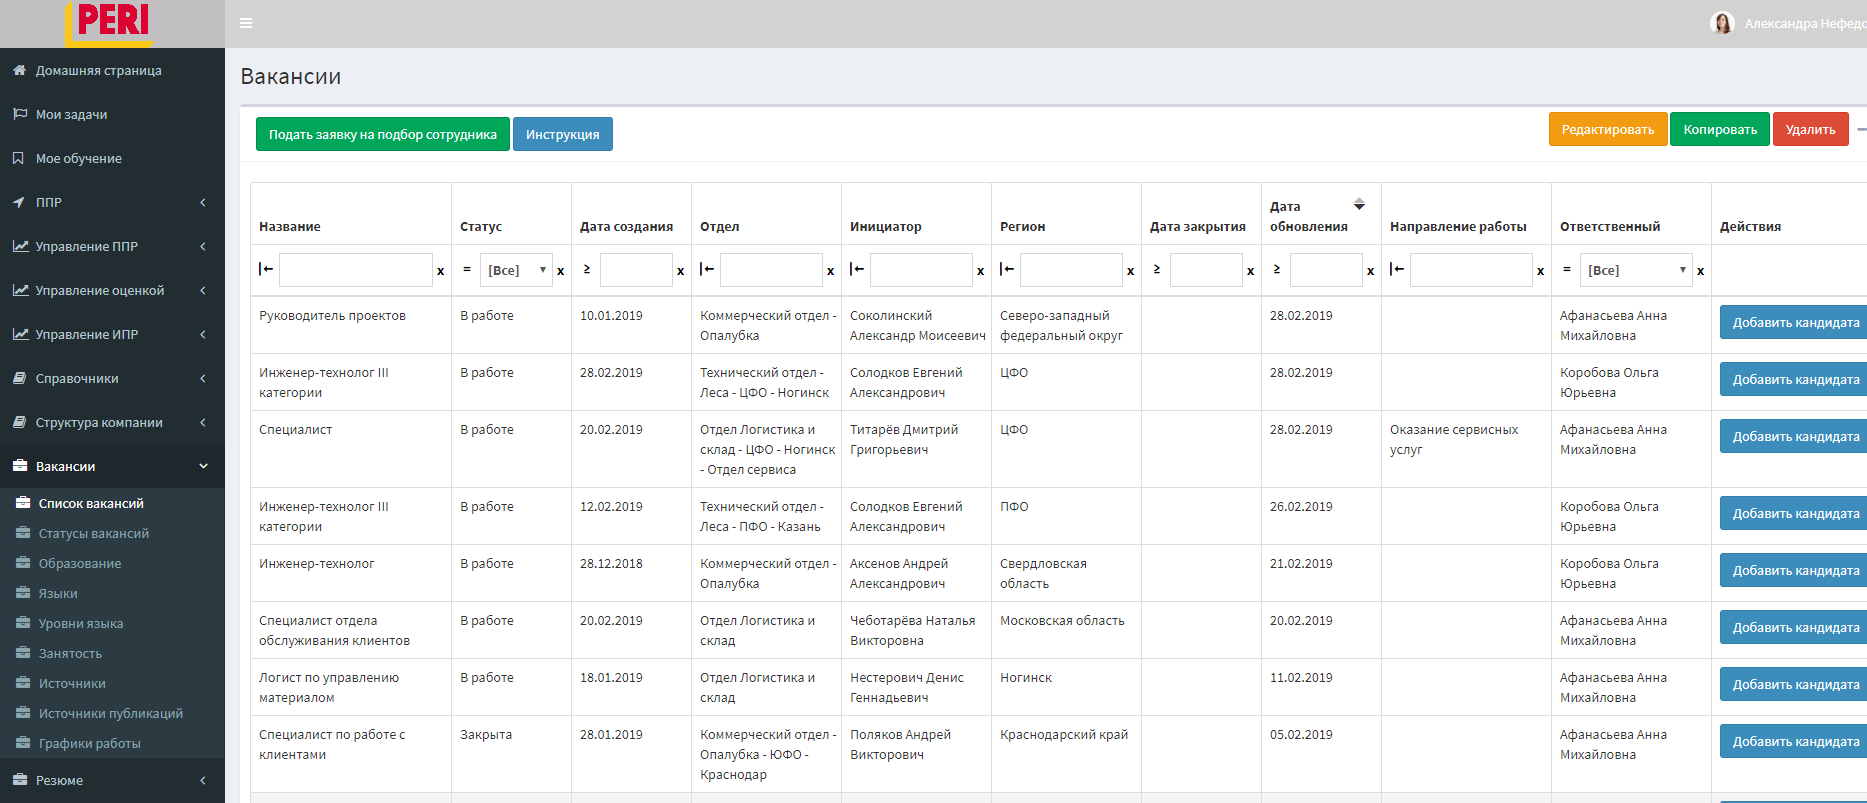Viewport: 1867px width, 803px height.
Task: Click the Инициатор filter text field
Action: coord(921,270)
